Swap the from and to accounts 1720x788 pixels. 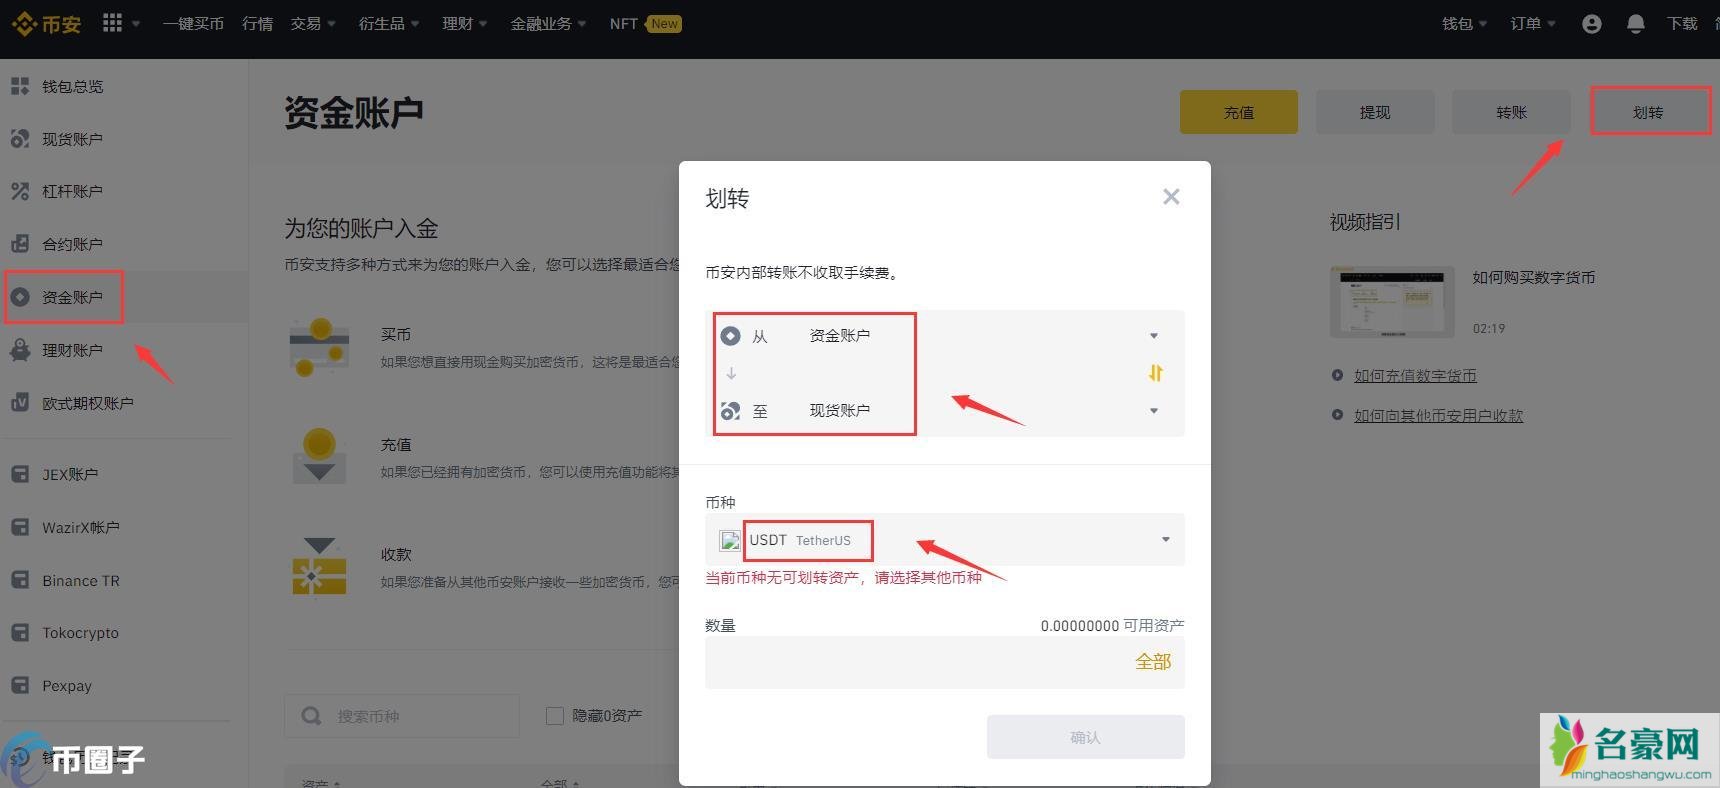click(1155, 373)
